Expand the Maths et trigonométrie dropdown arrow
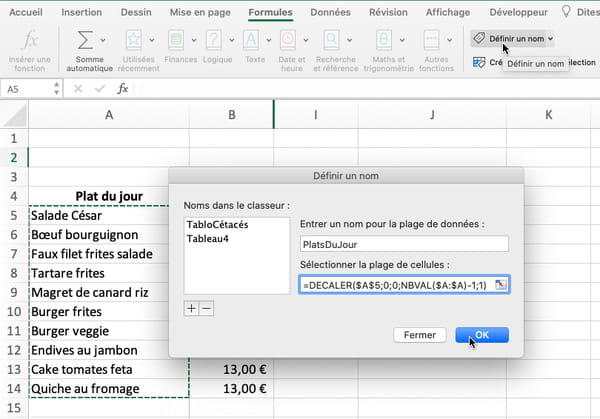The height and width of the screenshot is (419, 600). 402,40
